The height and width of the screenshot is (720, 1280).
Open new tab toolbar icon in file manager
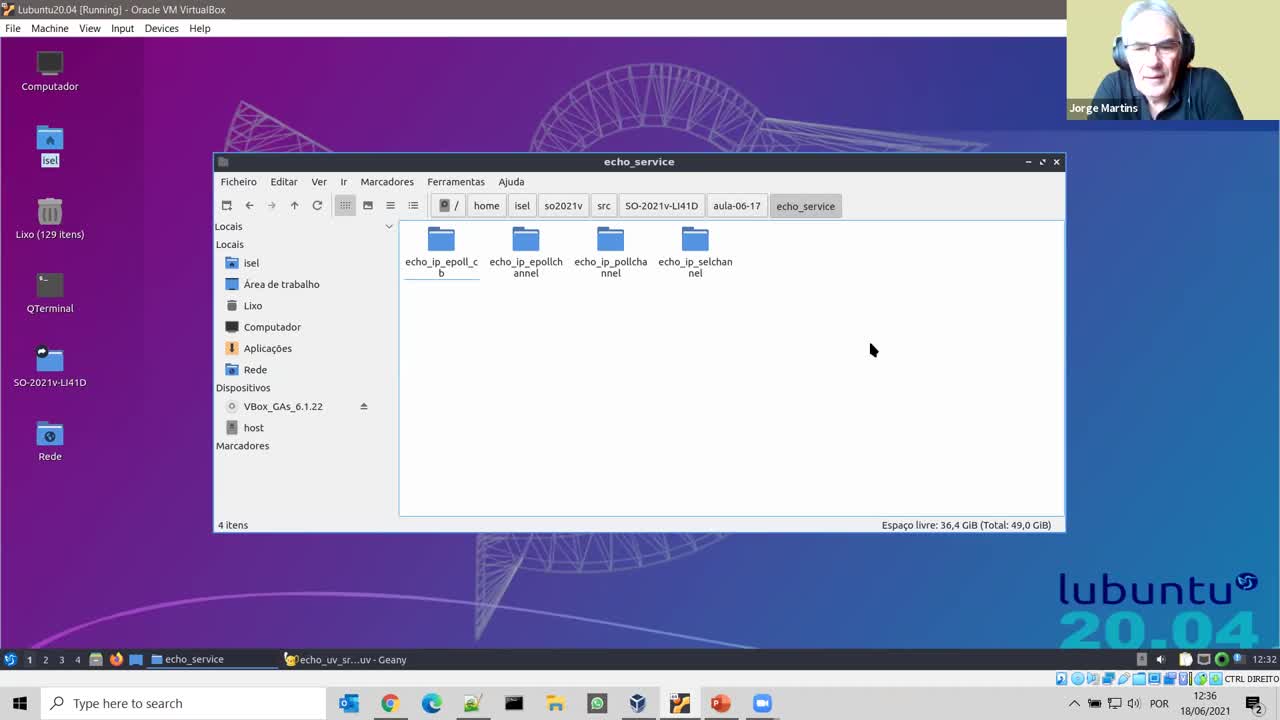[227, 206]
